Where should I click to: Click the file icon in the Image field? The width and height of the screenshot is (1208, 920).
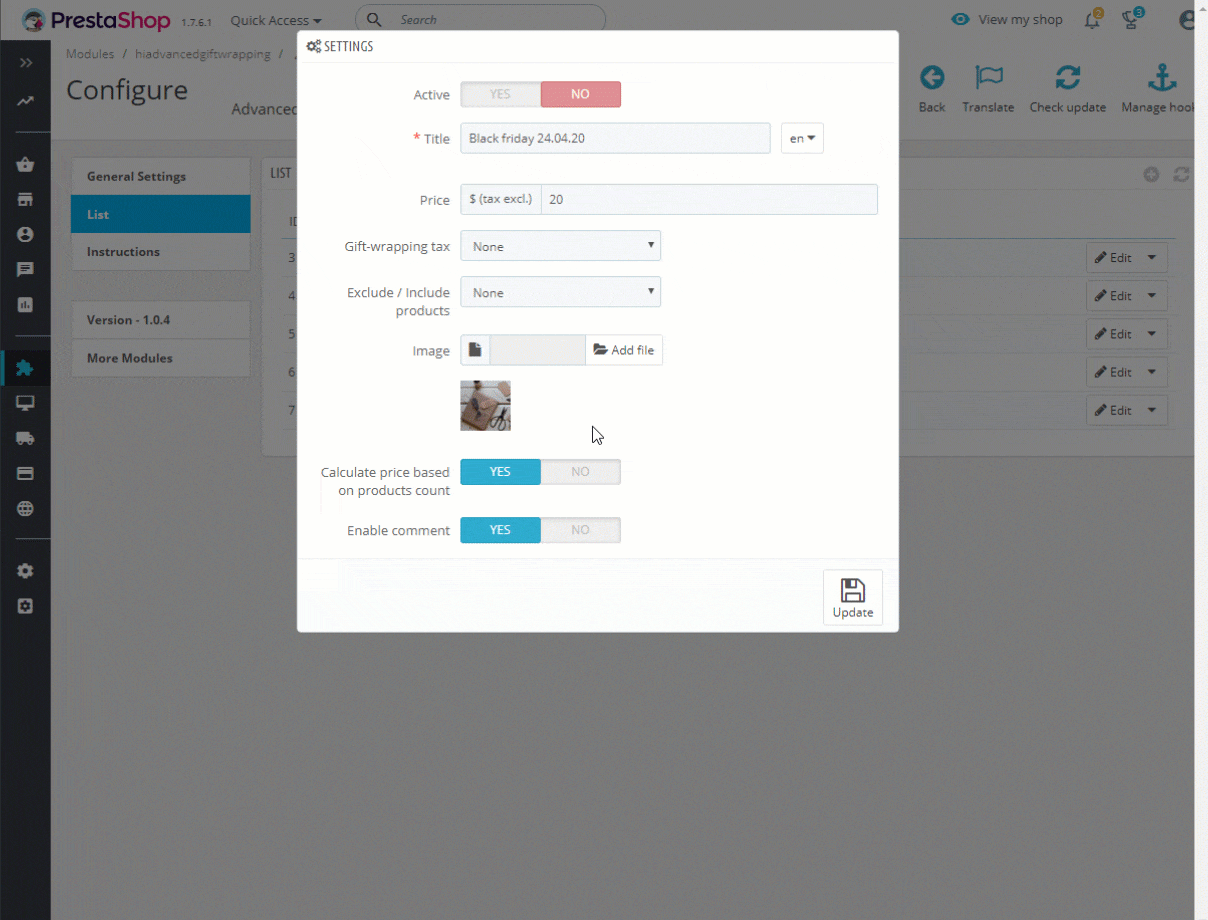click(x=475, y=350)
